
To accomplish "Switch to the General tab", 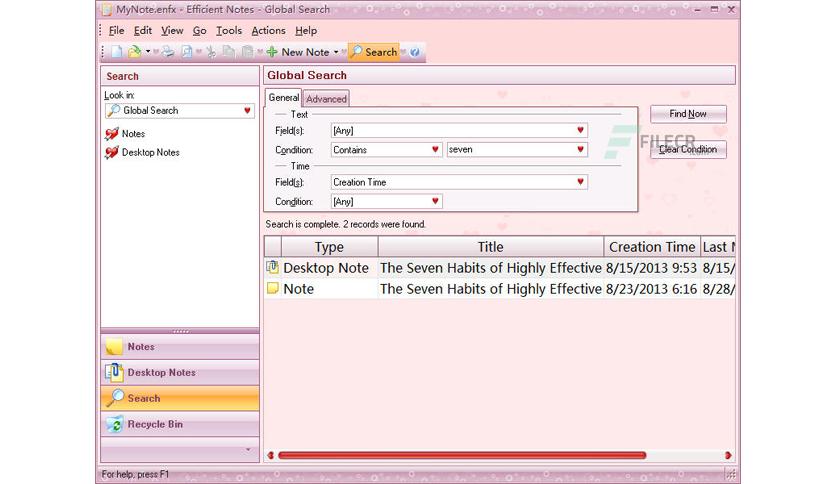I will coord(284,98).
